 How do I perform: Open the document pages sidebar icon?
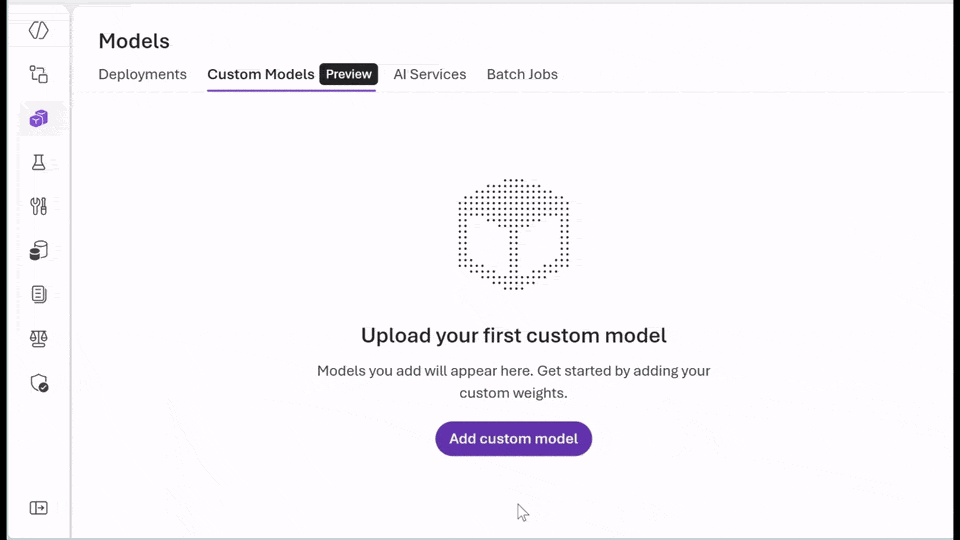pyautogui.click(x=39, y=294)
